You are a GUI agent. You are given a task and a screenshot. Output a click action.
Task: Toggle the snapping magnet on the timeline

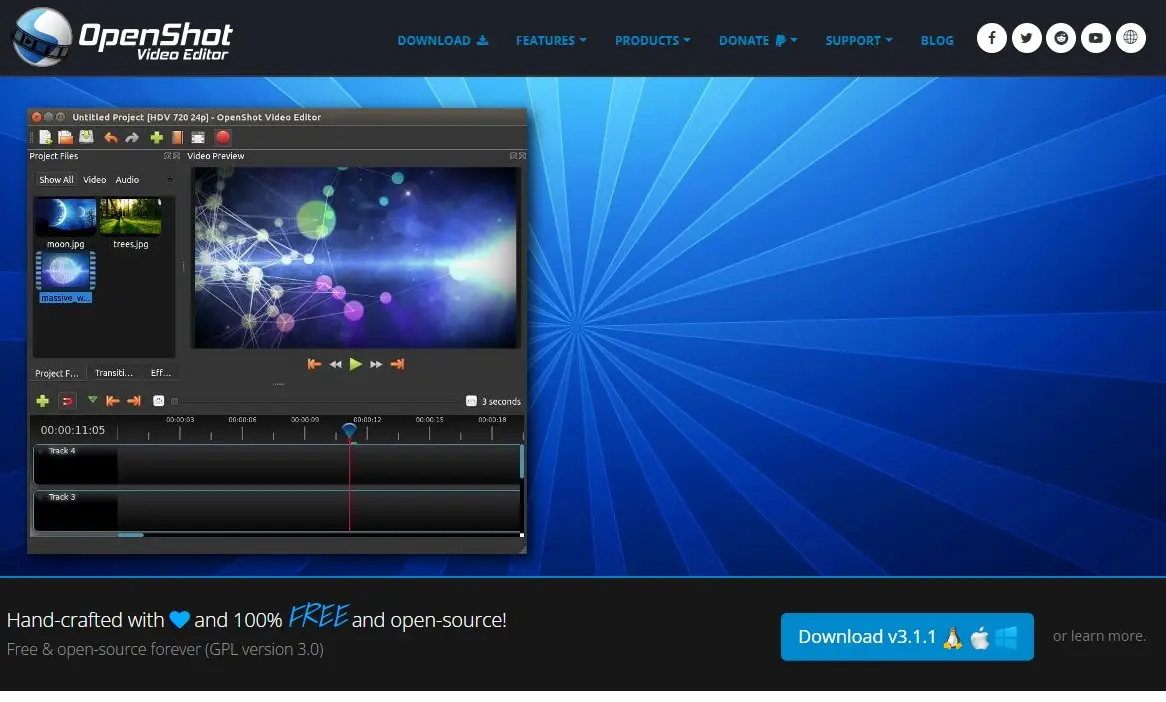[67, 402]
